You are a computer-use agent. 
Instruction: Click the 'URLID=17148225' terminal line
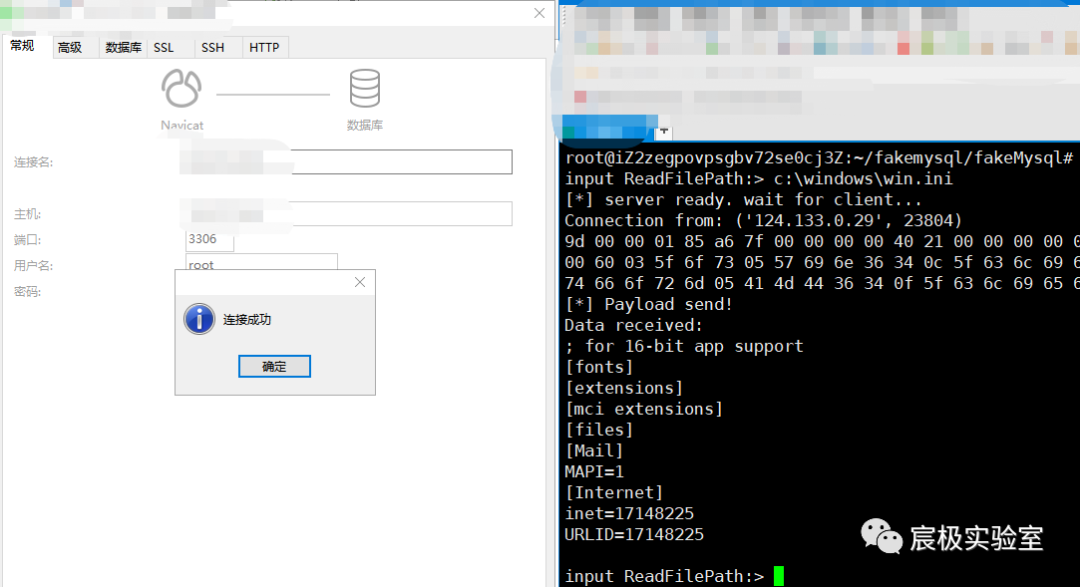click(x=634, y=535)
